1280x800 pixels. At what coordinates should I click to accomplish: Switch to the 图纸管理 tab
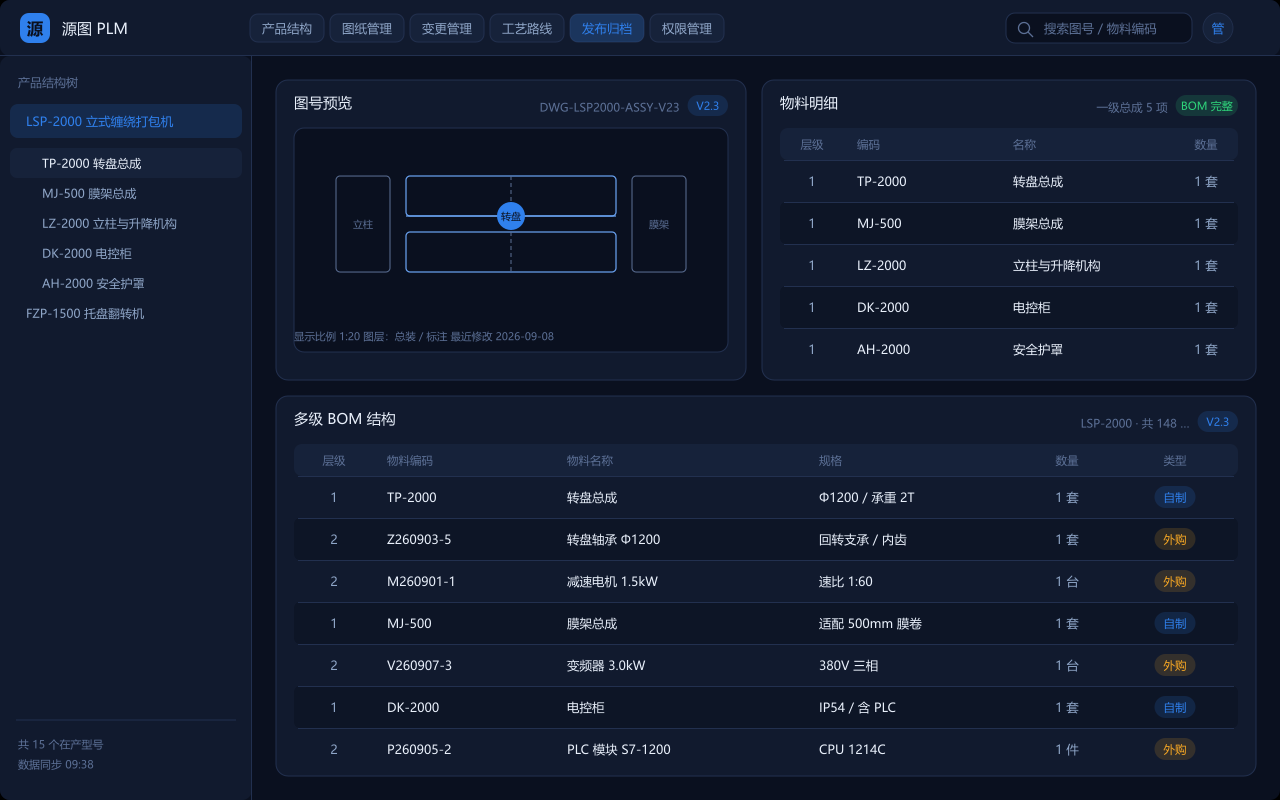tap(367, 28)
